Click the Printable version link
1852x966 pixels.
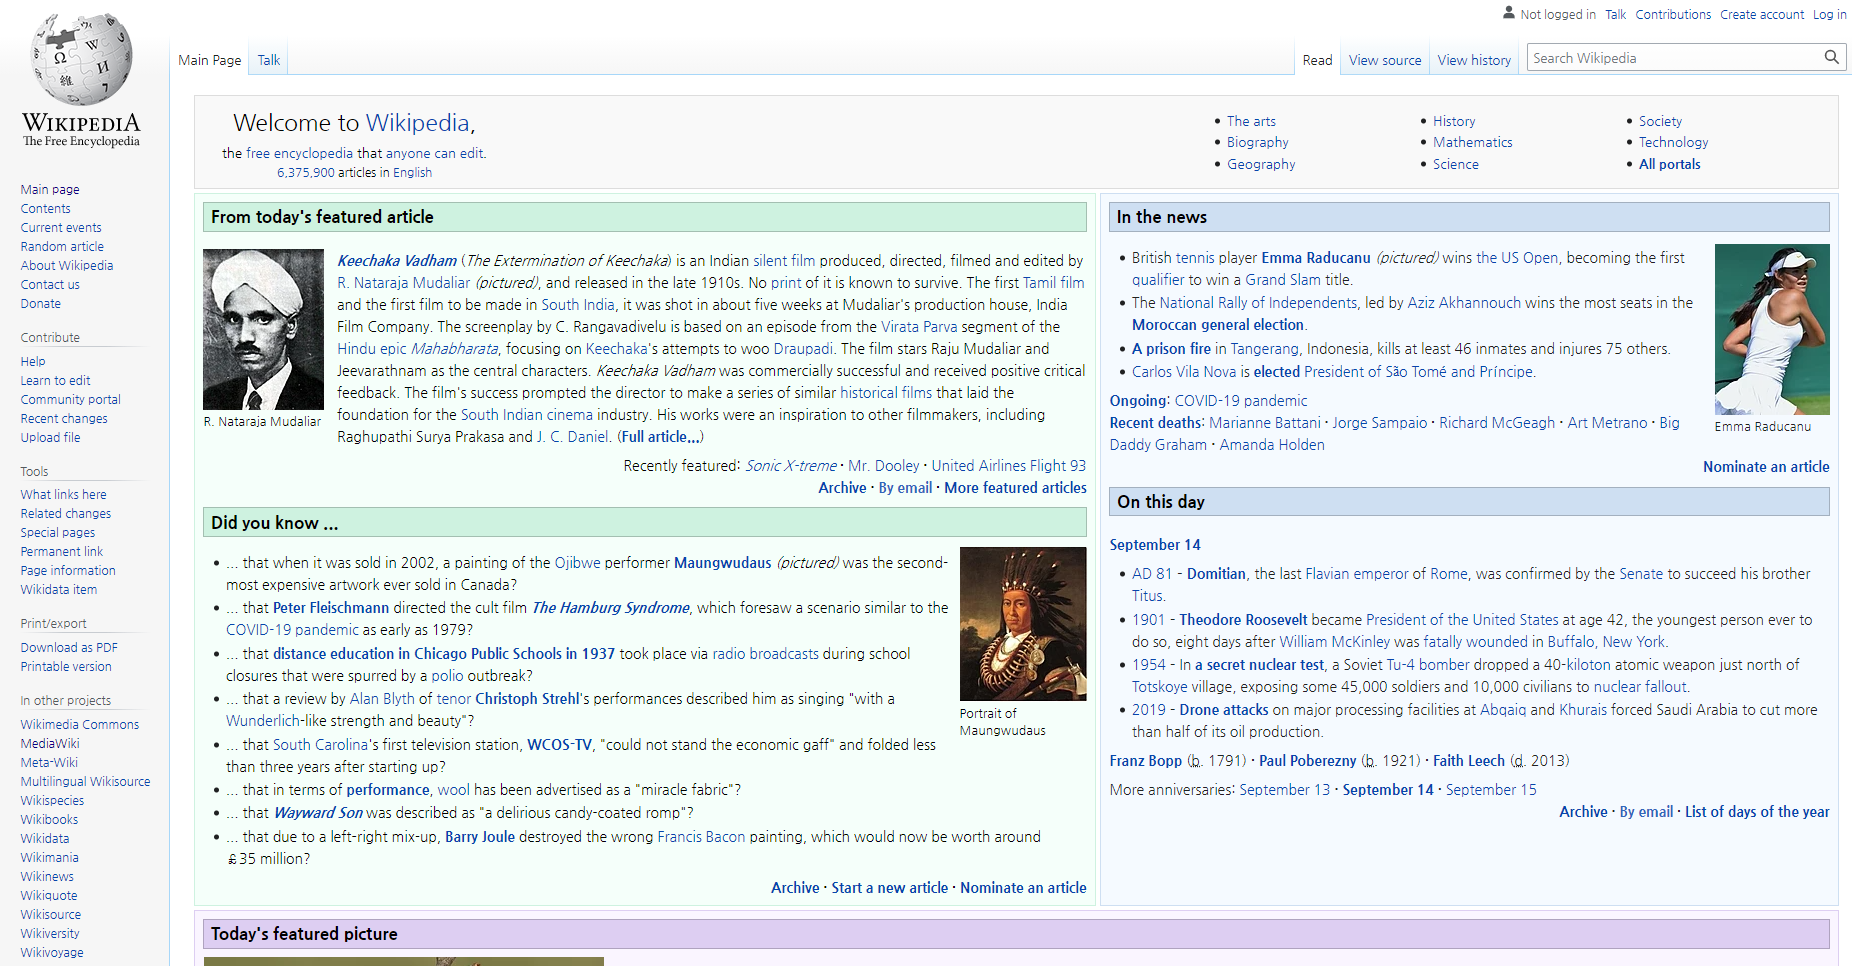(66, 666)
